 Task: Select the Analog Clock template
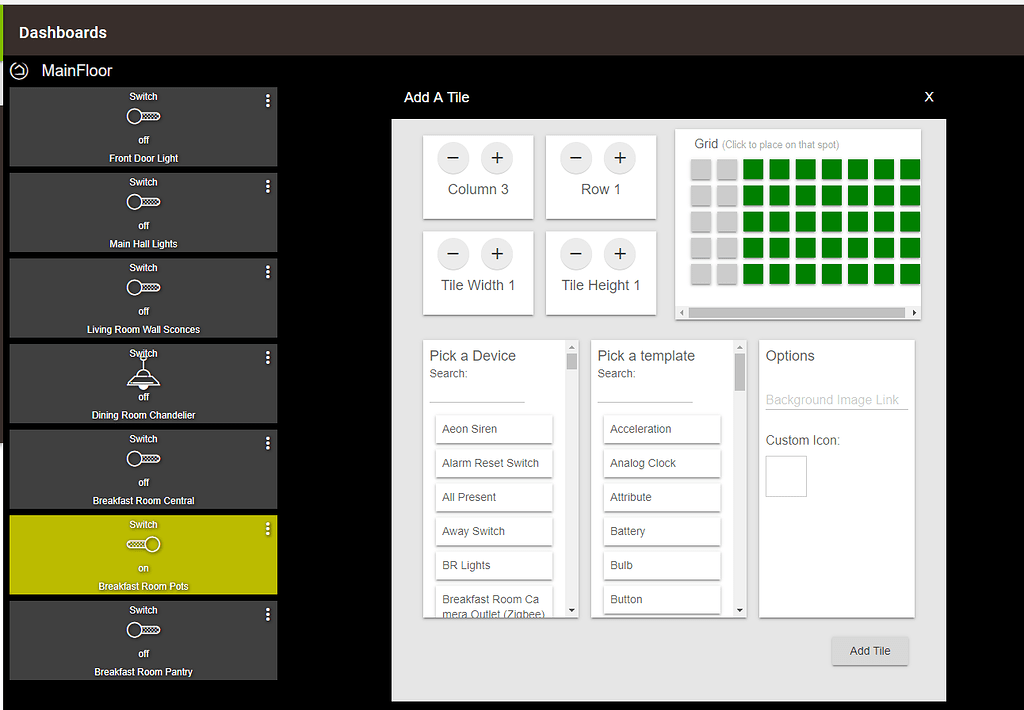[x=661, y=463]
